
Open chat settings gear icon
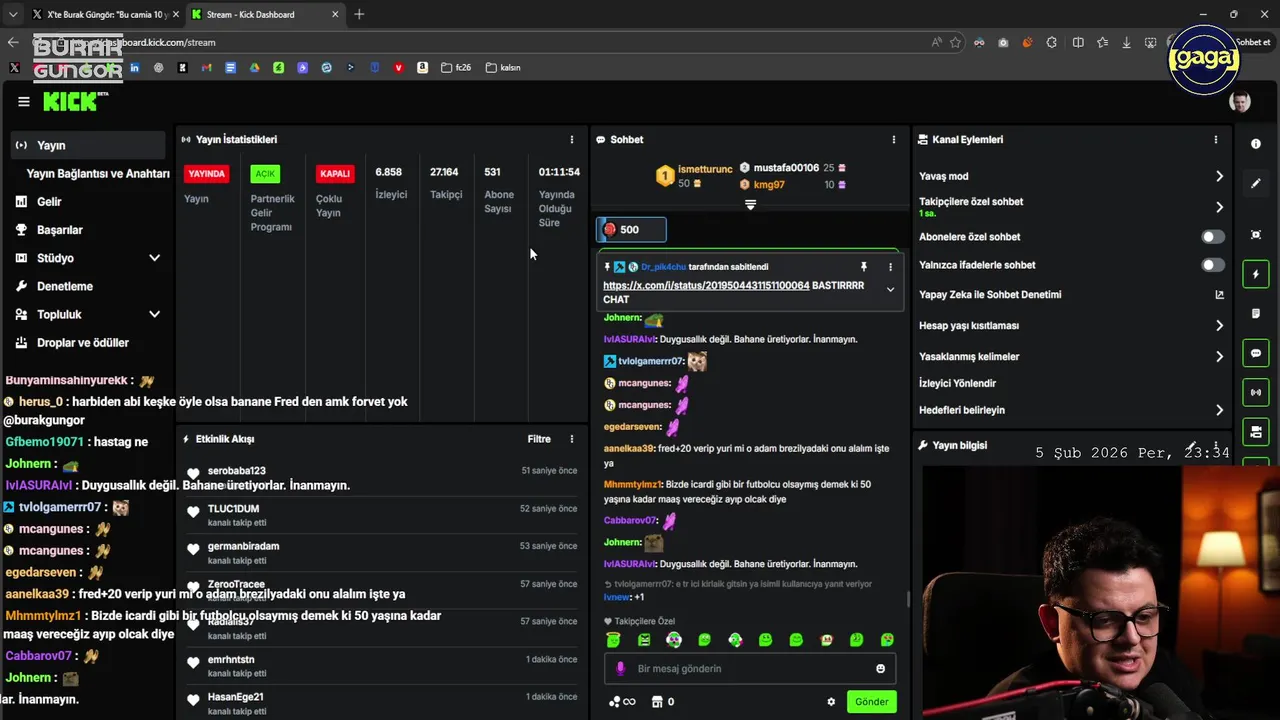[831, 702]
